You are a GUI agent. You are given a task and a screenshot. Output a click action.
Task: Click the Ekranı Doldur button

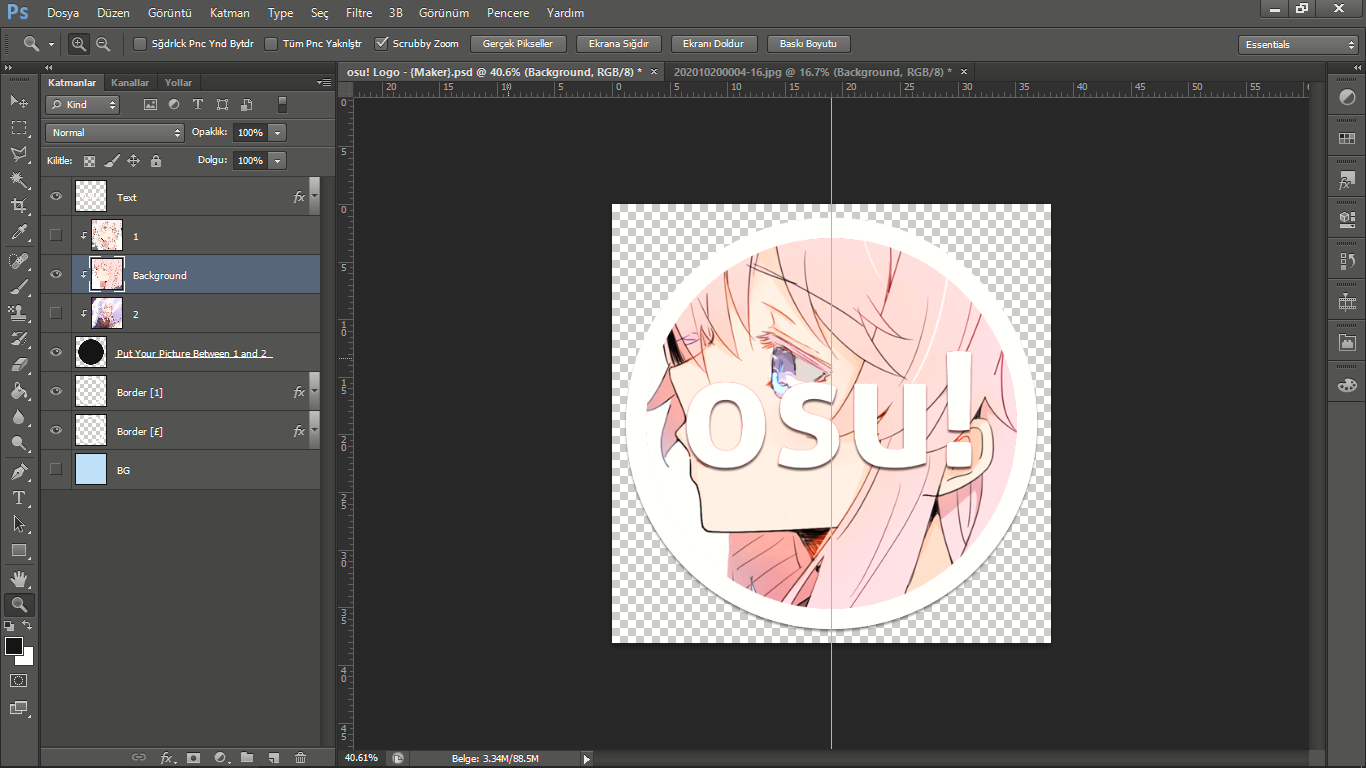click(x=714, y=44)
